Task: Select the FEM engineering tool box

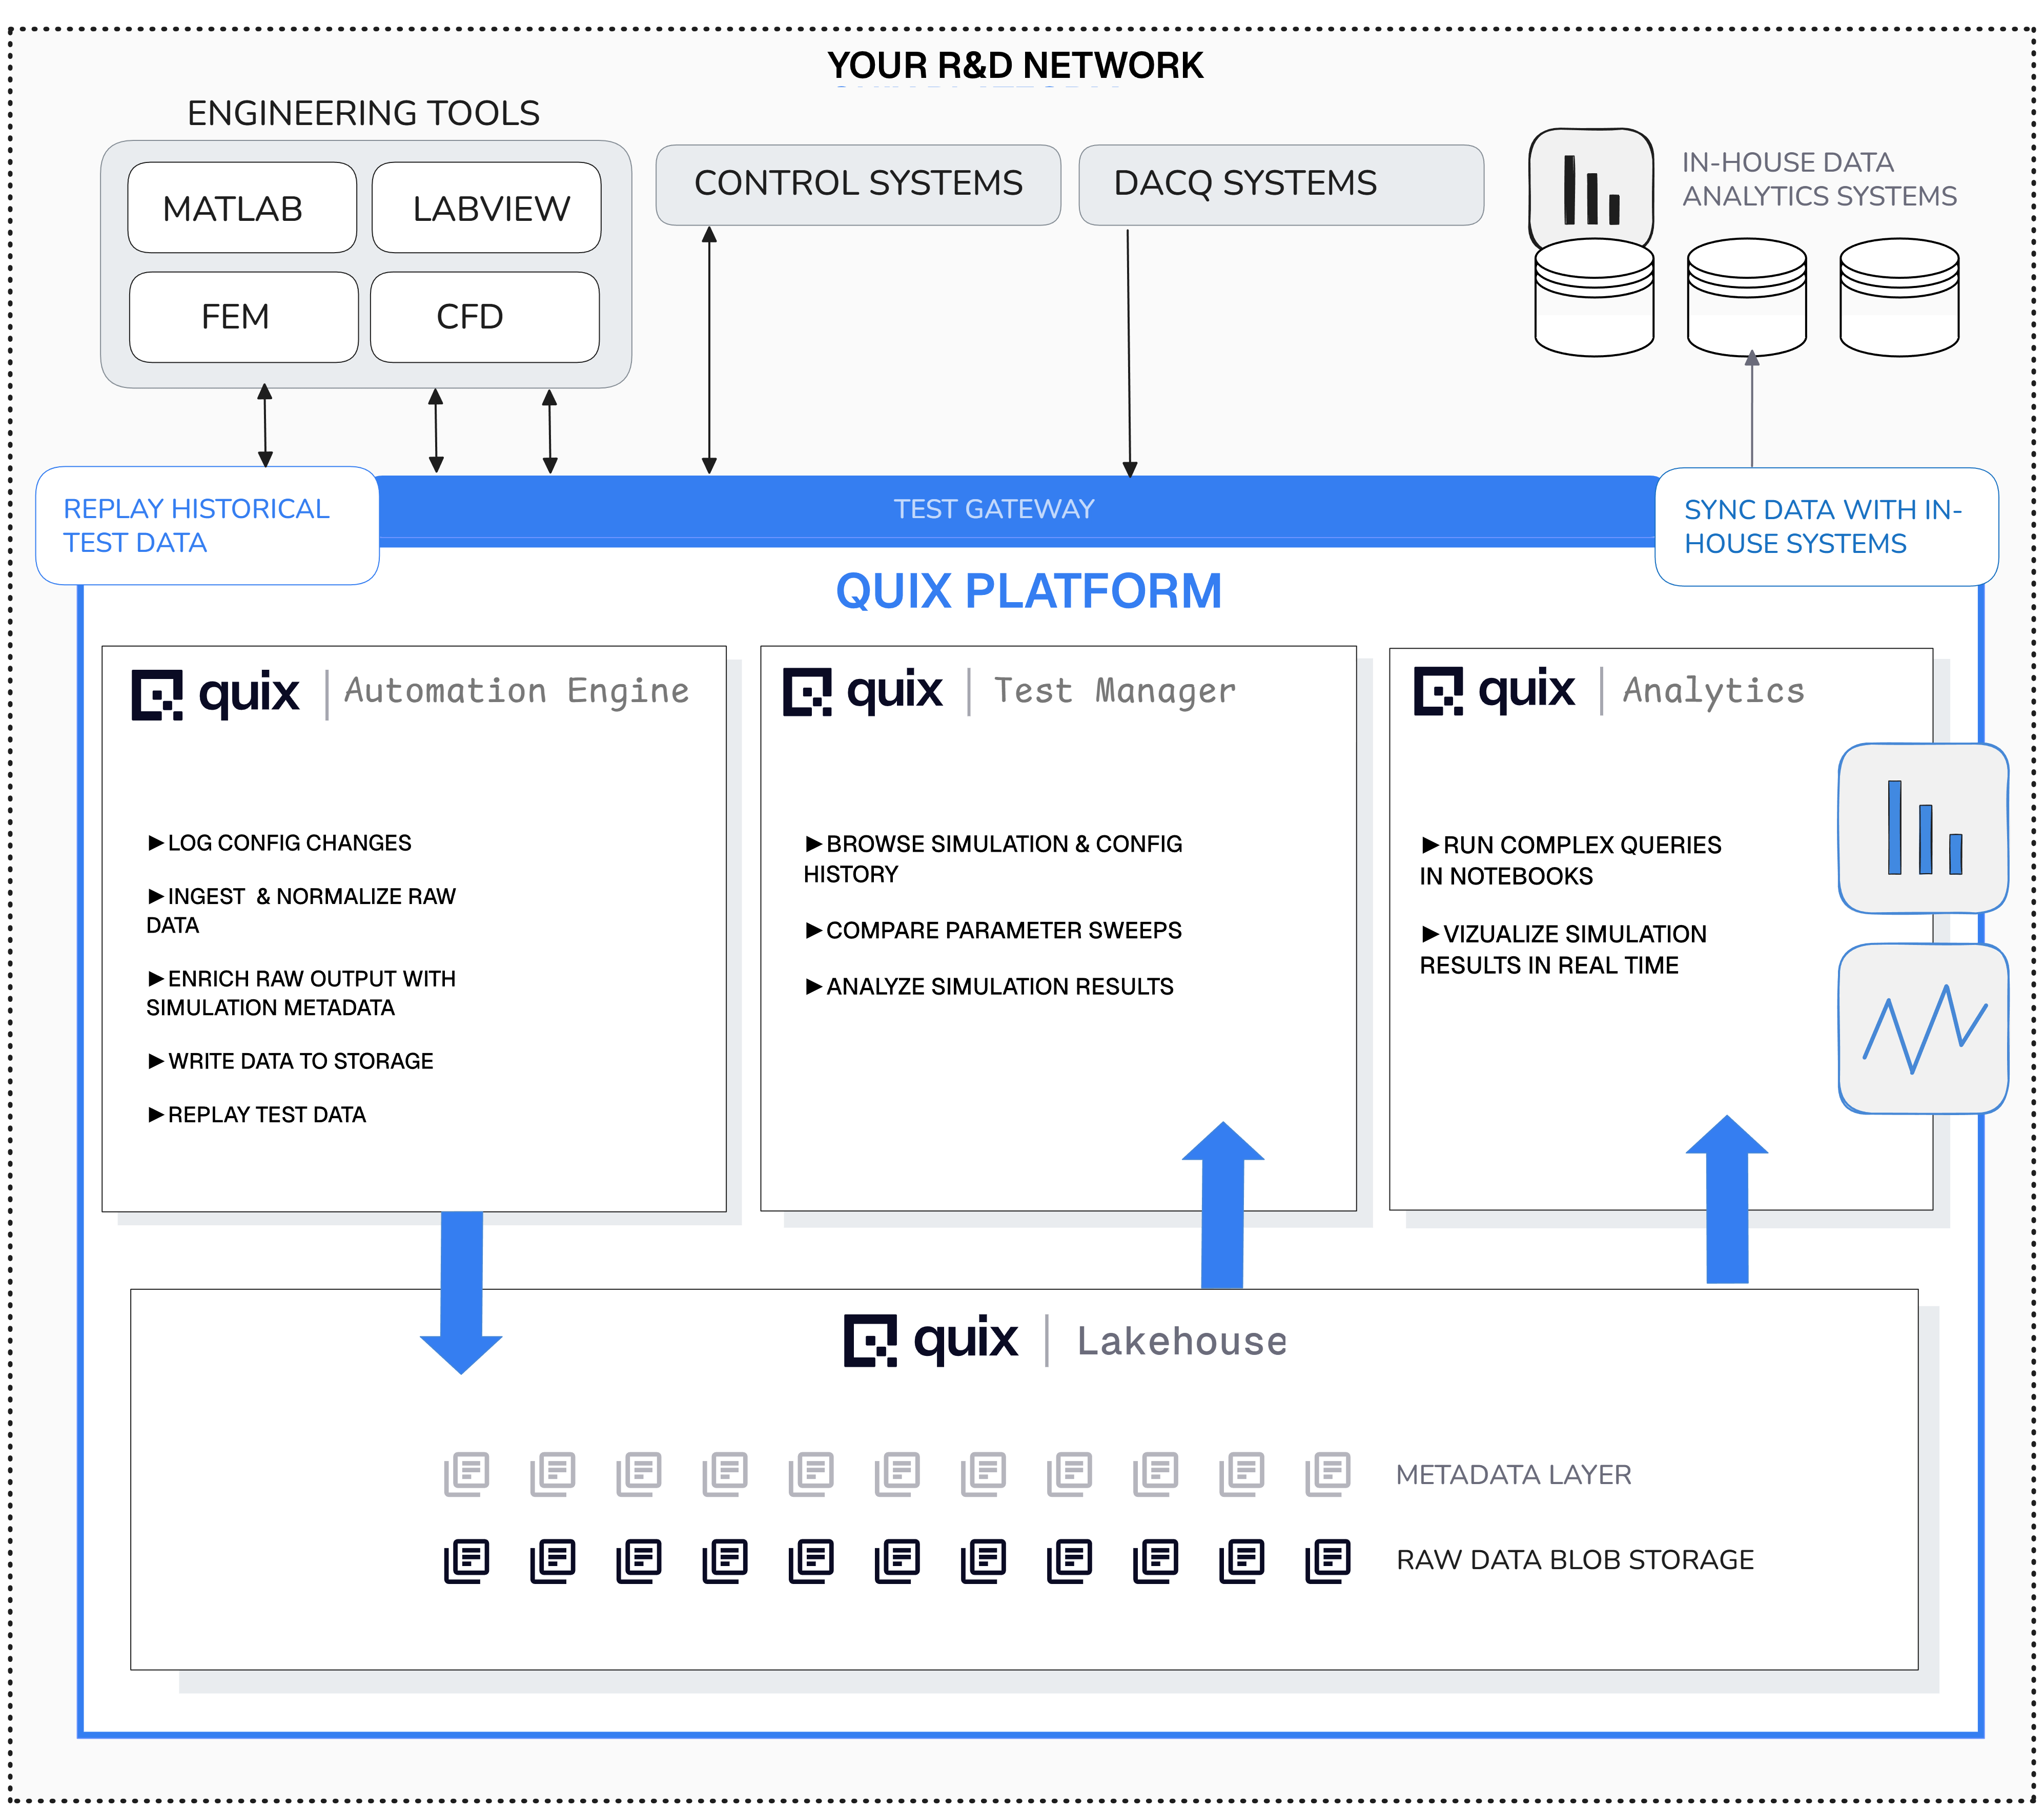Action: point(243,317)
